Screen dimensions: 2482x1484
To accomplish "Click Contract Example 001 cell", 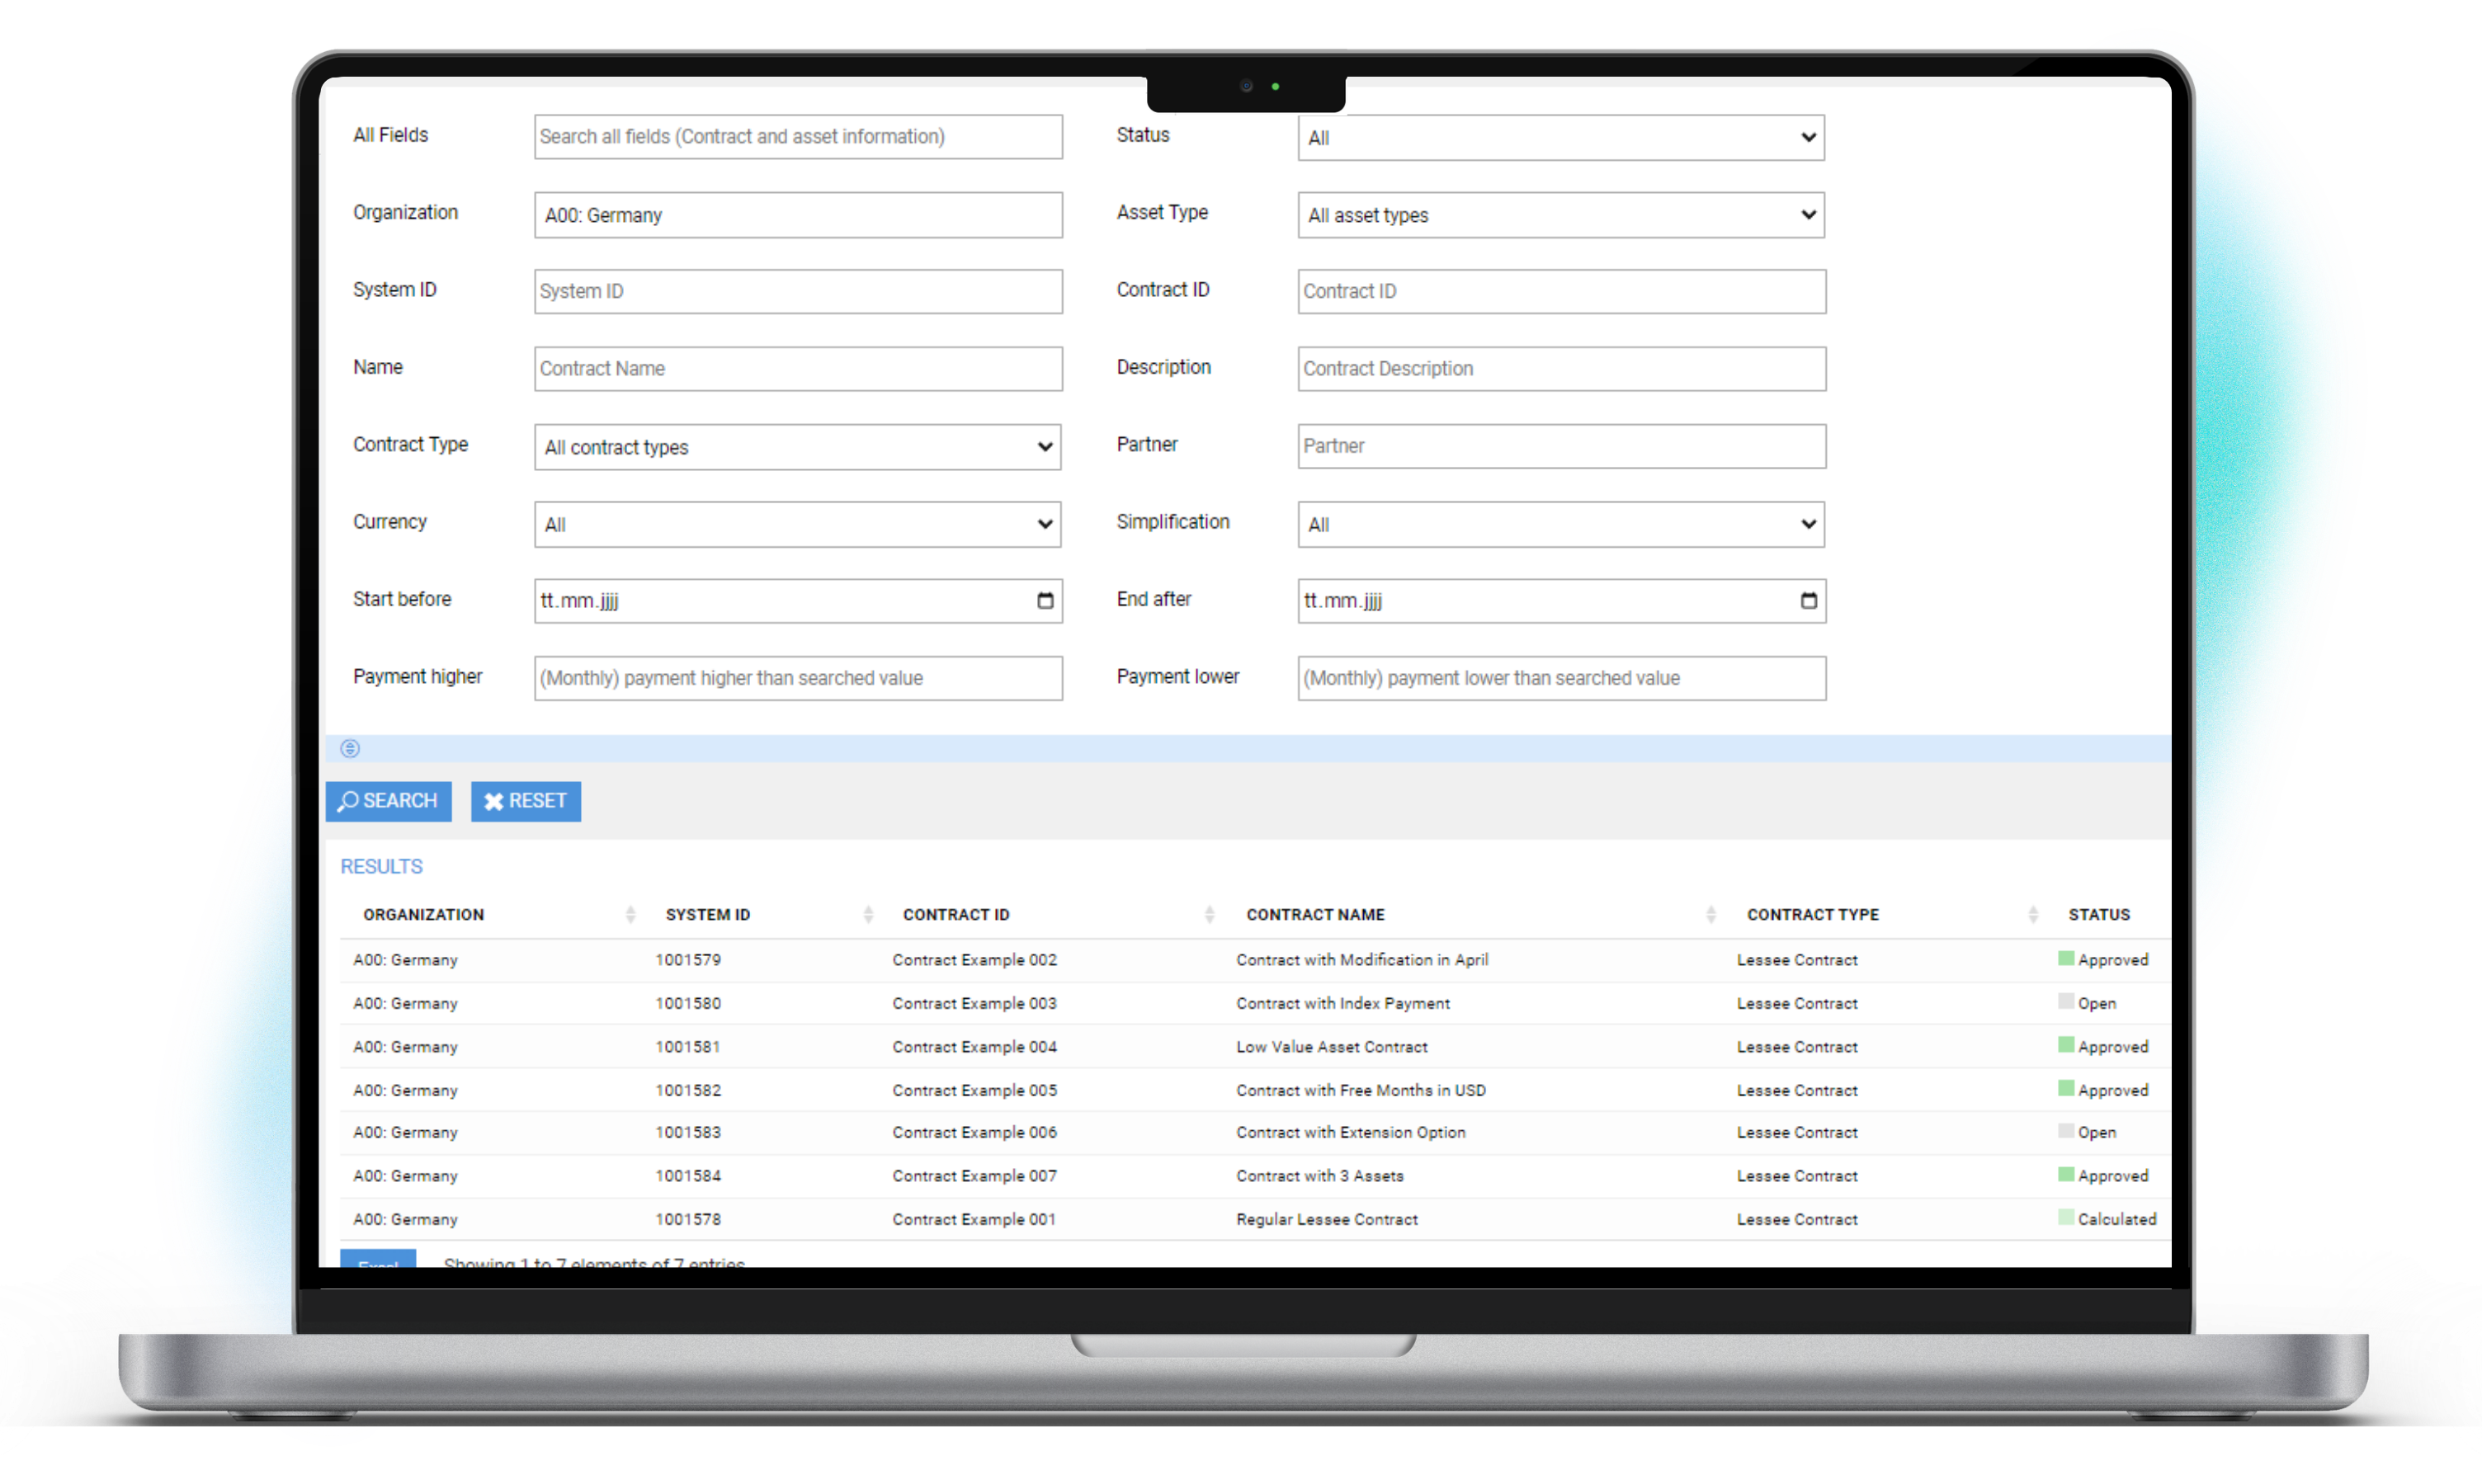I will point(974,1219).
